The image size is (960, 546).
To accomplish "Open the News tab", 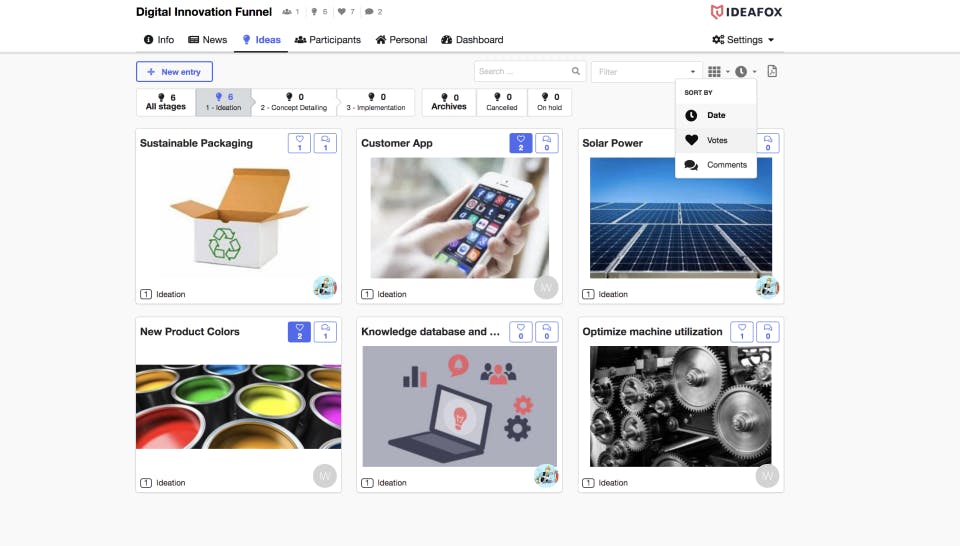I will [208, 40].
